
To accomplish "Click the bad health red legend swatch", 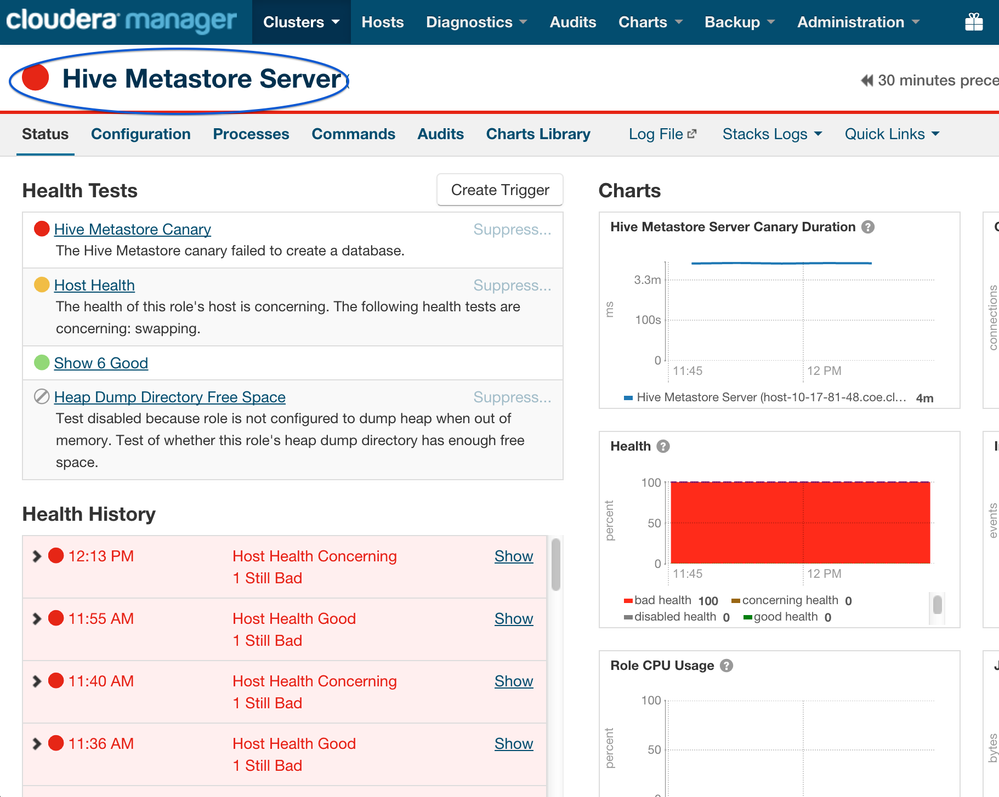I will [x=628, y=601].
